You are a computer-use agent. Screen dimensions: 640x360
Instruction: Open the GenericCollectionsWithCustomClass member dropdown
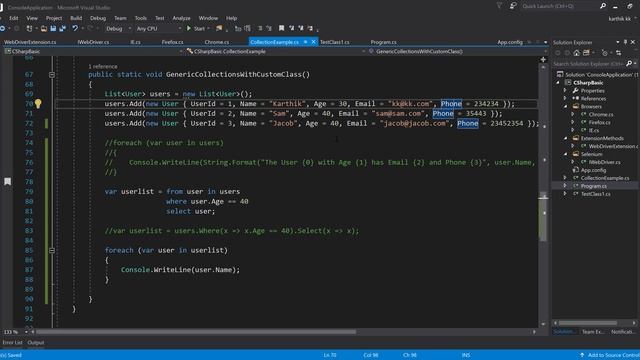[457, 51]
